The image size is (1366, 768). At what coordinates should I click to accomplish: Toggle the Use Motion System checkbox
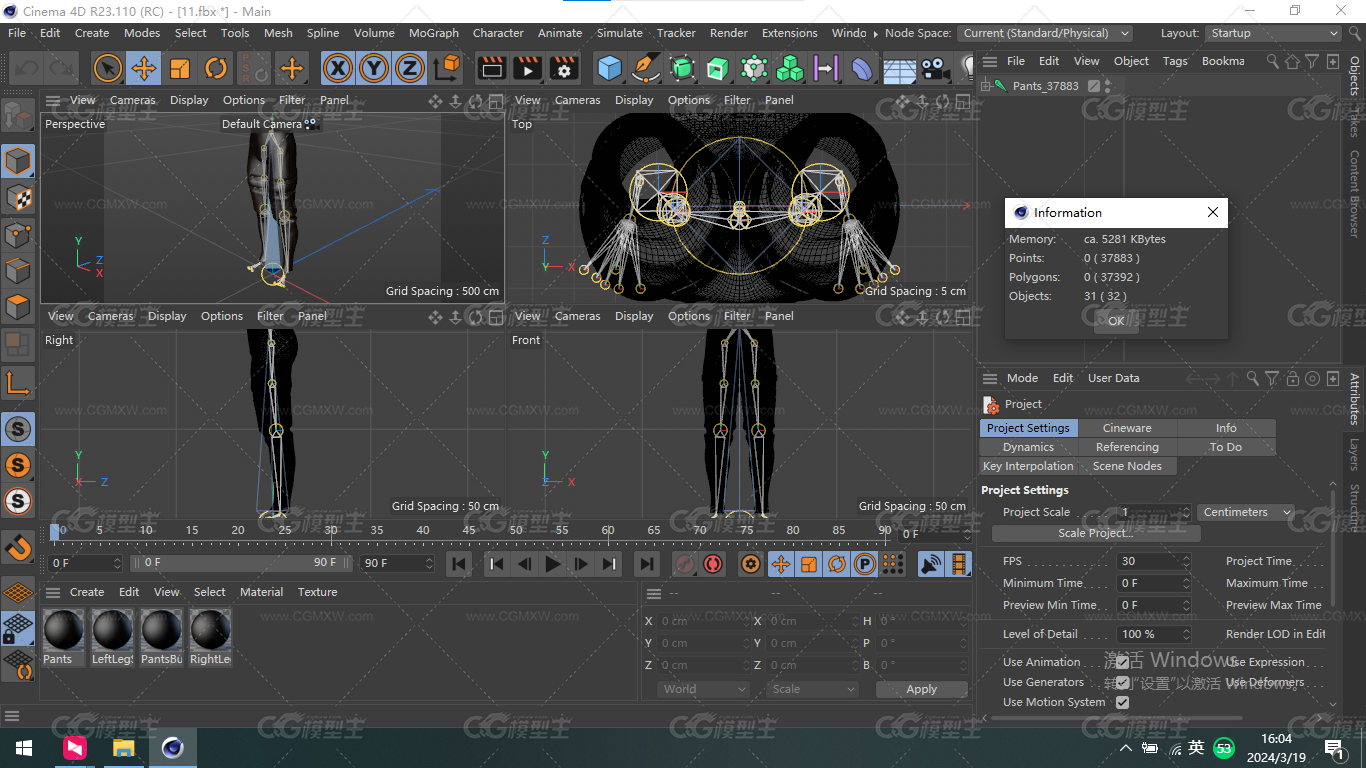tap(1122, 702)
